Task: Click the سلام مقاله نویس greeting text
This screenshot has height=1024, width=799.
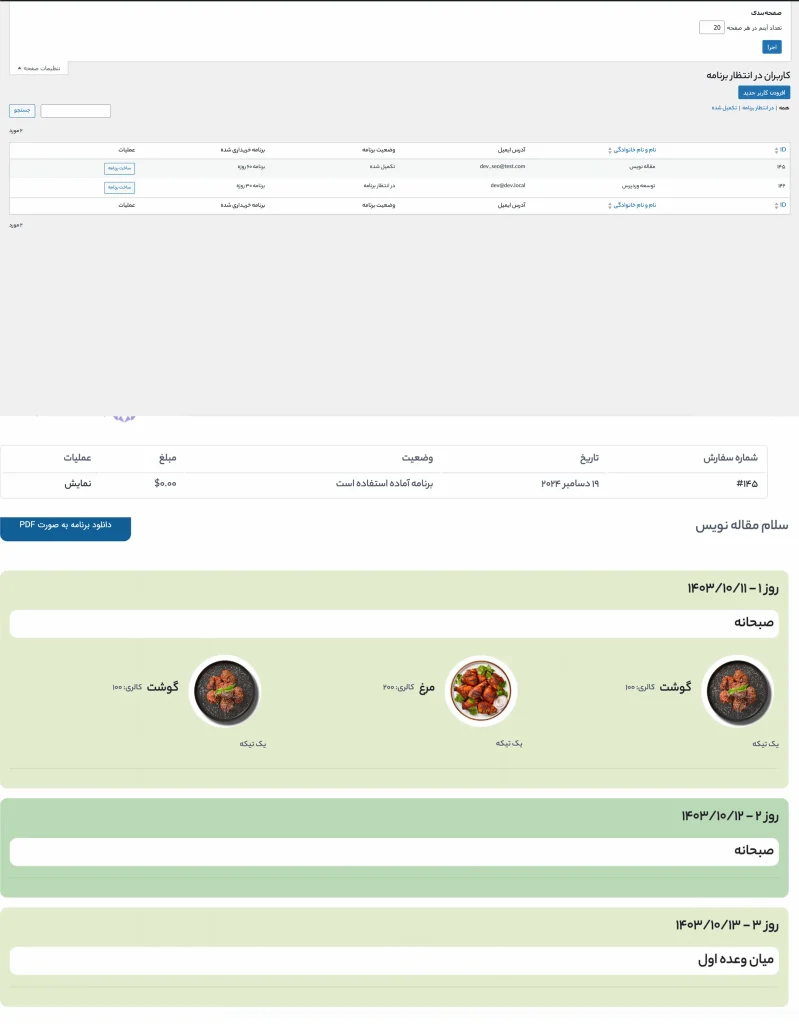Action: (x=742, y=526)
